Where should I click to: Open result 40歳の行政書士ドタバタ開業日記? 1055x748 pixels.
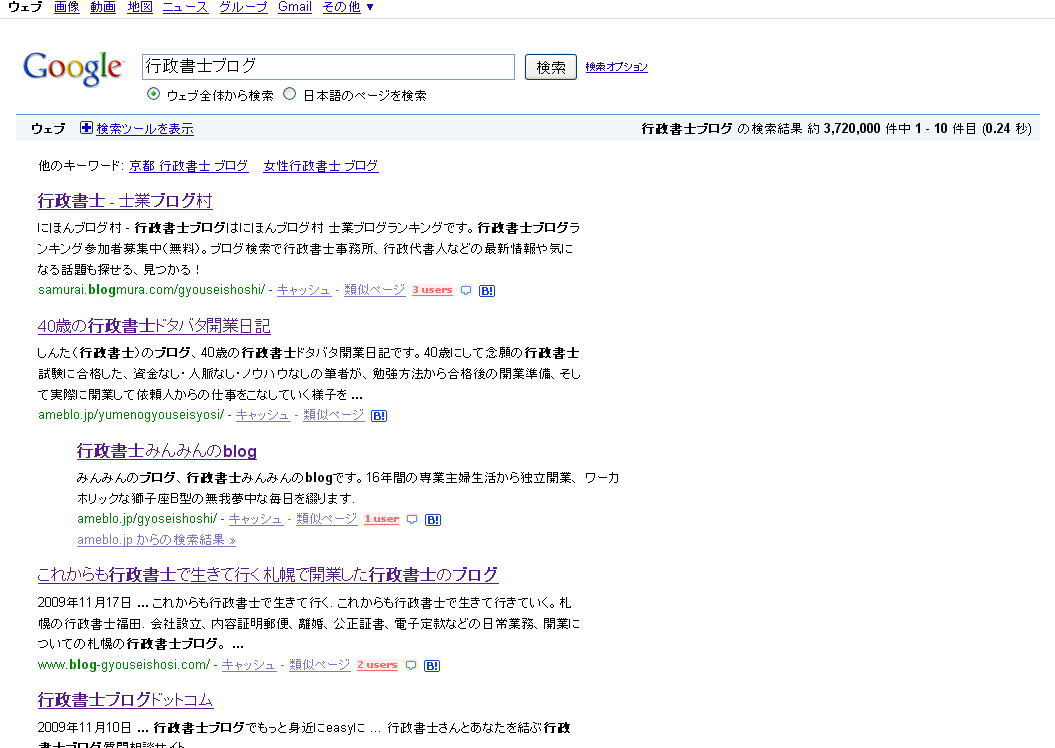pyautogui.click(x=154, y=326)
